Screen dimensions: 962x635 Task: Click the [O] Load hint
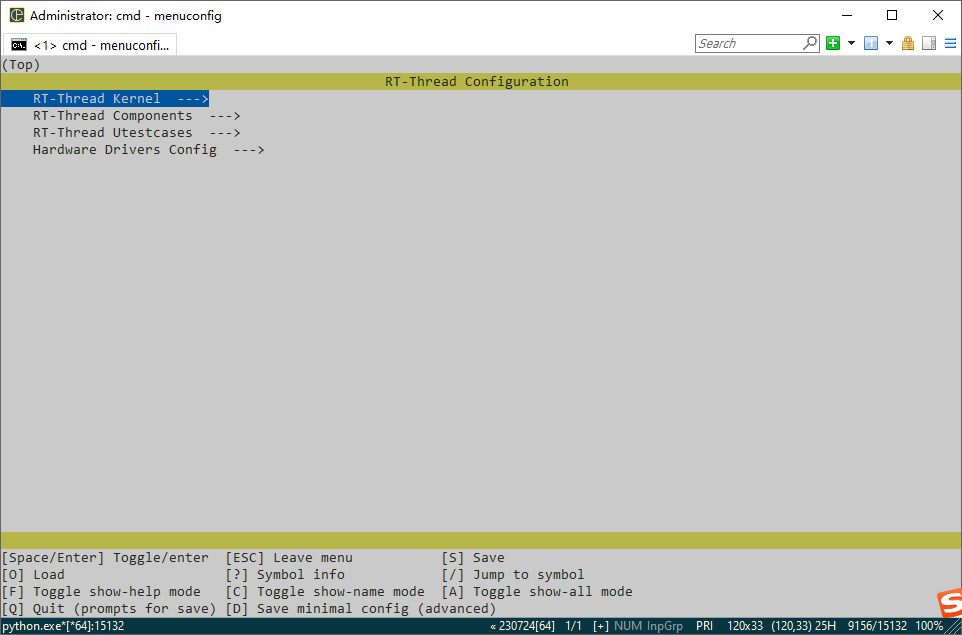tap(33, 575)
